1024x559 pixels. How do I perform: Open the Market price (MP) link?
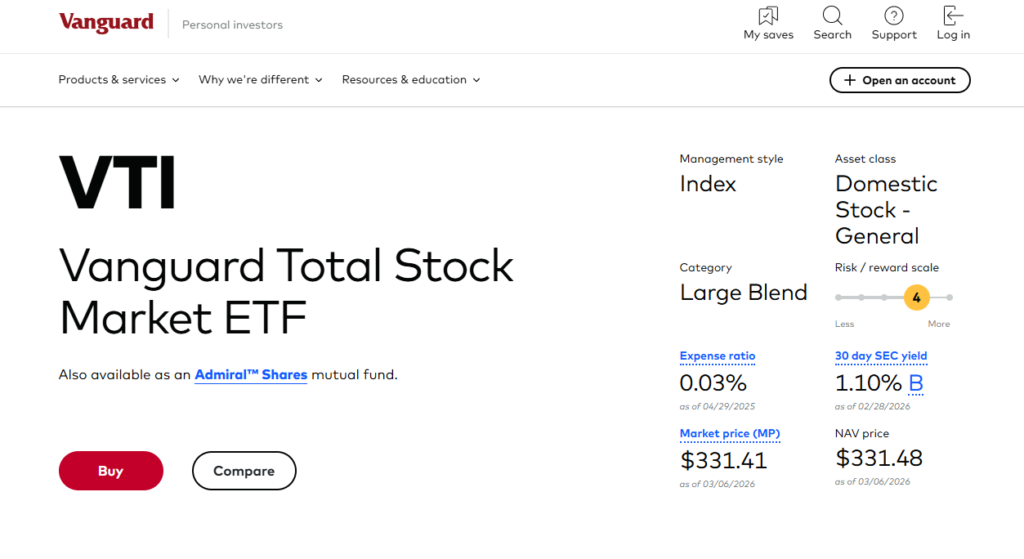(729, 434)
